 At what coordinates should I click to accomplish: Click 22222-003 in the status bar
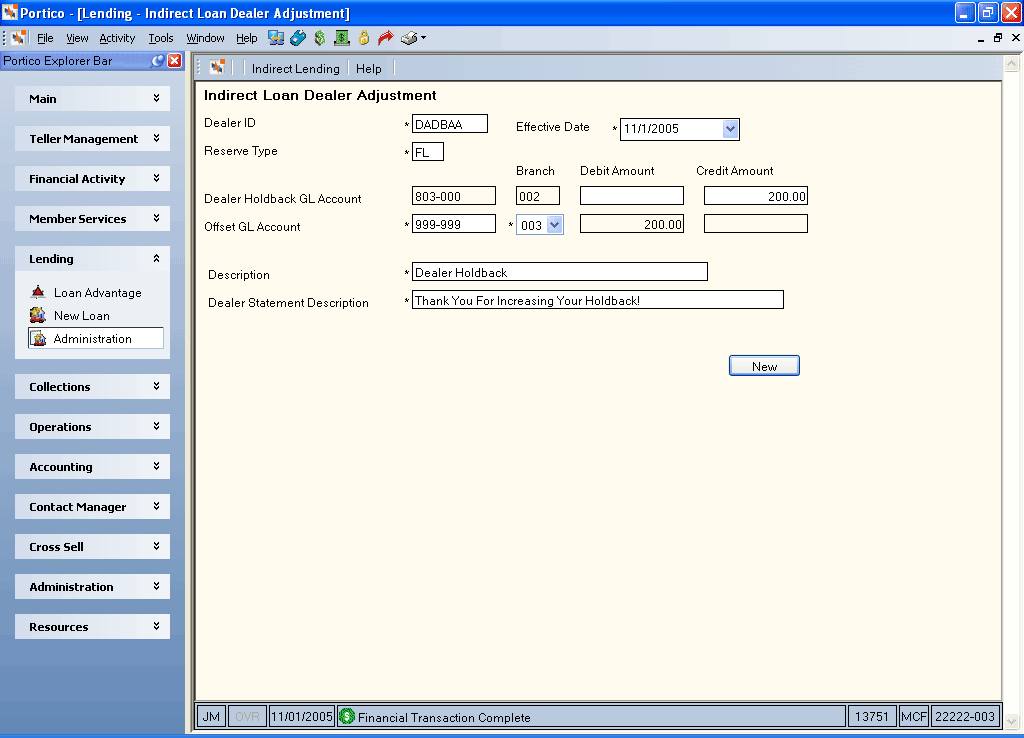tap(965, 716)
